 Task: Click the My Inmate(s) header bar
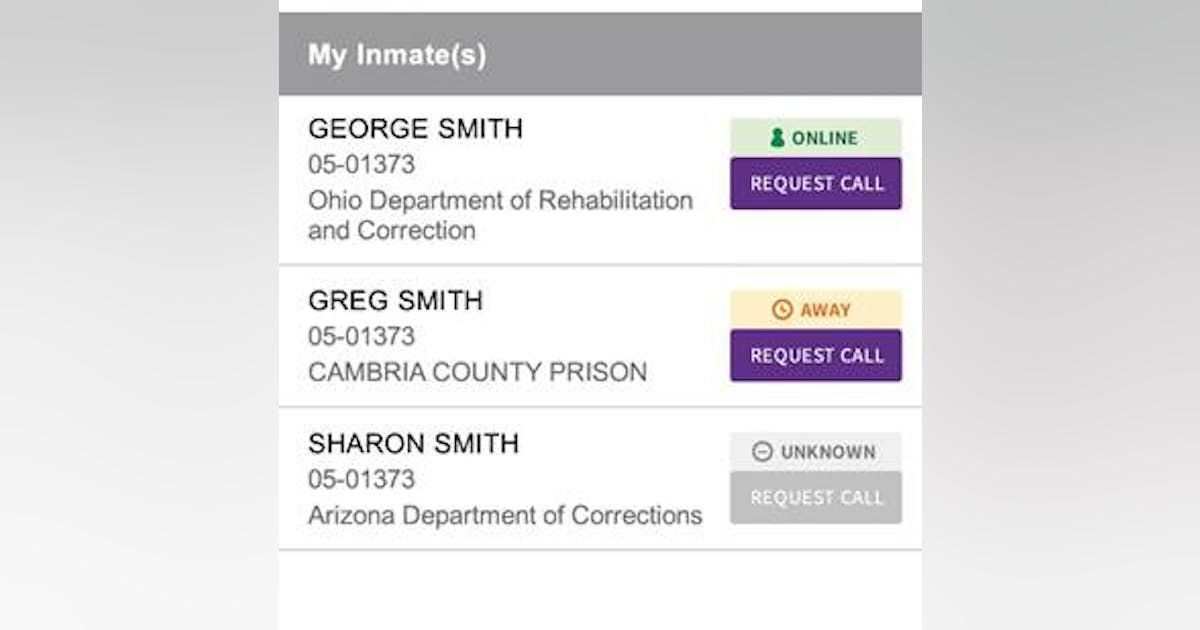pyautogui.click(x=600, y=54)
